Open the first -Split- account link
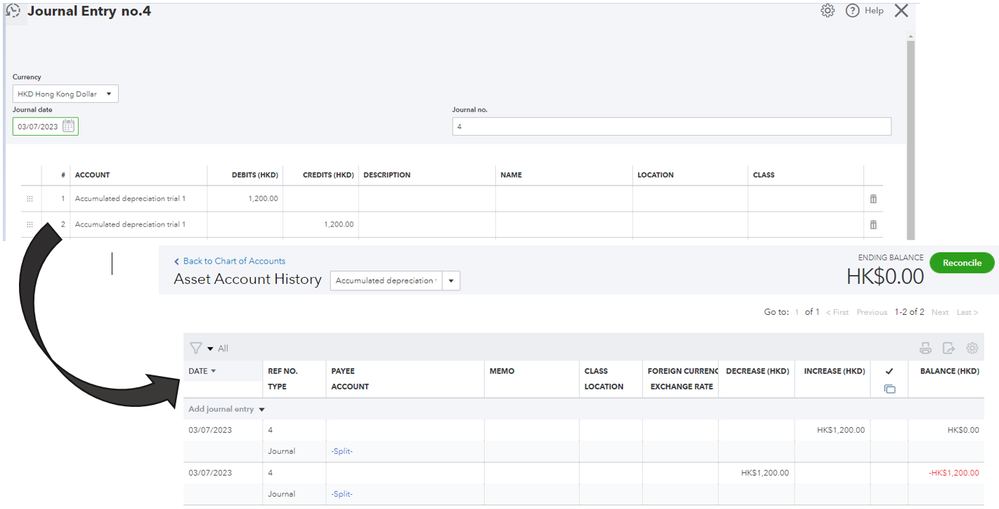The image size is (999, 509). (x=342, y=451)
